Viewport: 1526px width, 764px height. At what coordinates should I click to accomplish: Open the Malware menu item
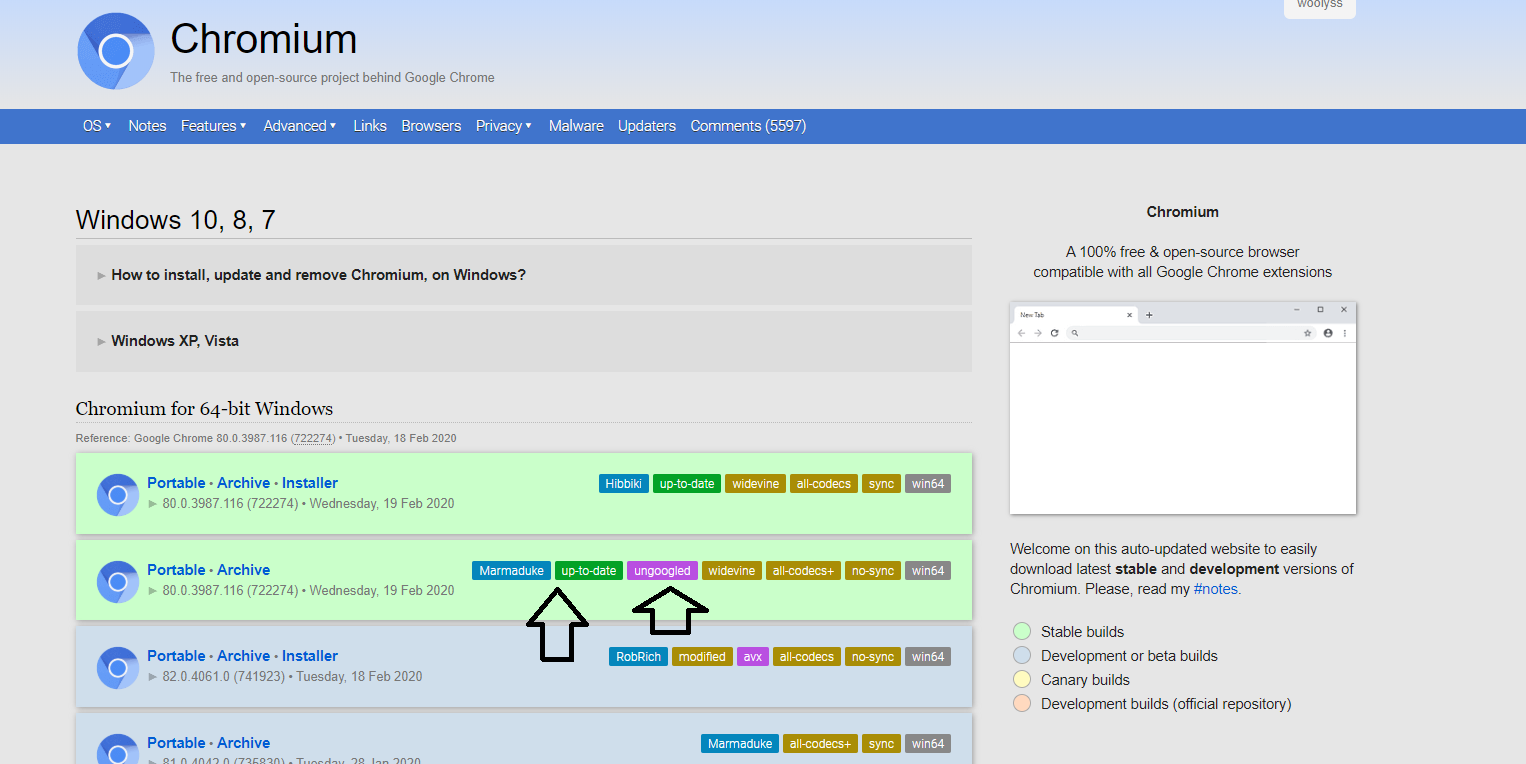coord(576,126)
